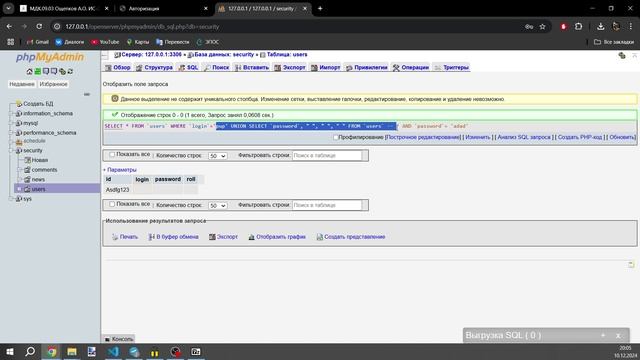This screenshot has height=360, width=640.
Task: Open Chrome downloads icon
Action: tap(600, 27)
